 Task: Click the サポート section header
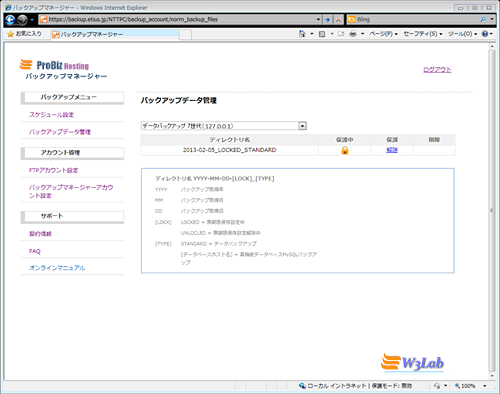pos(72,216)
